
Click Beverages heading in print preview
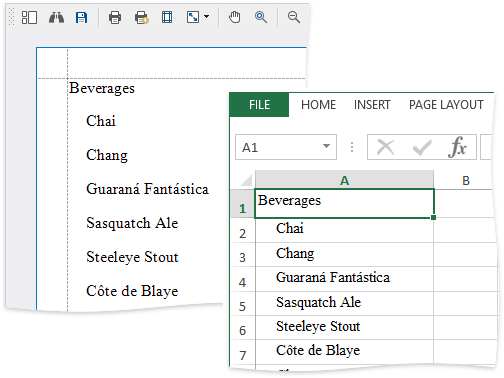pyautogui.click(x=102, y=89)
